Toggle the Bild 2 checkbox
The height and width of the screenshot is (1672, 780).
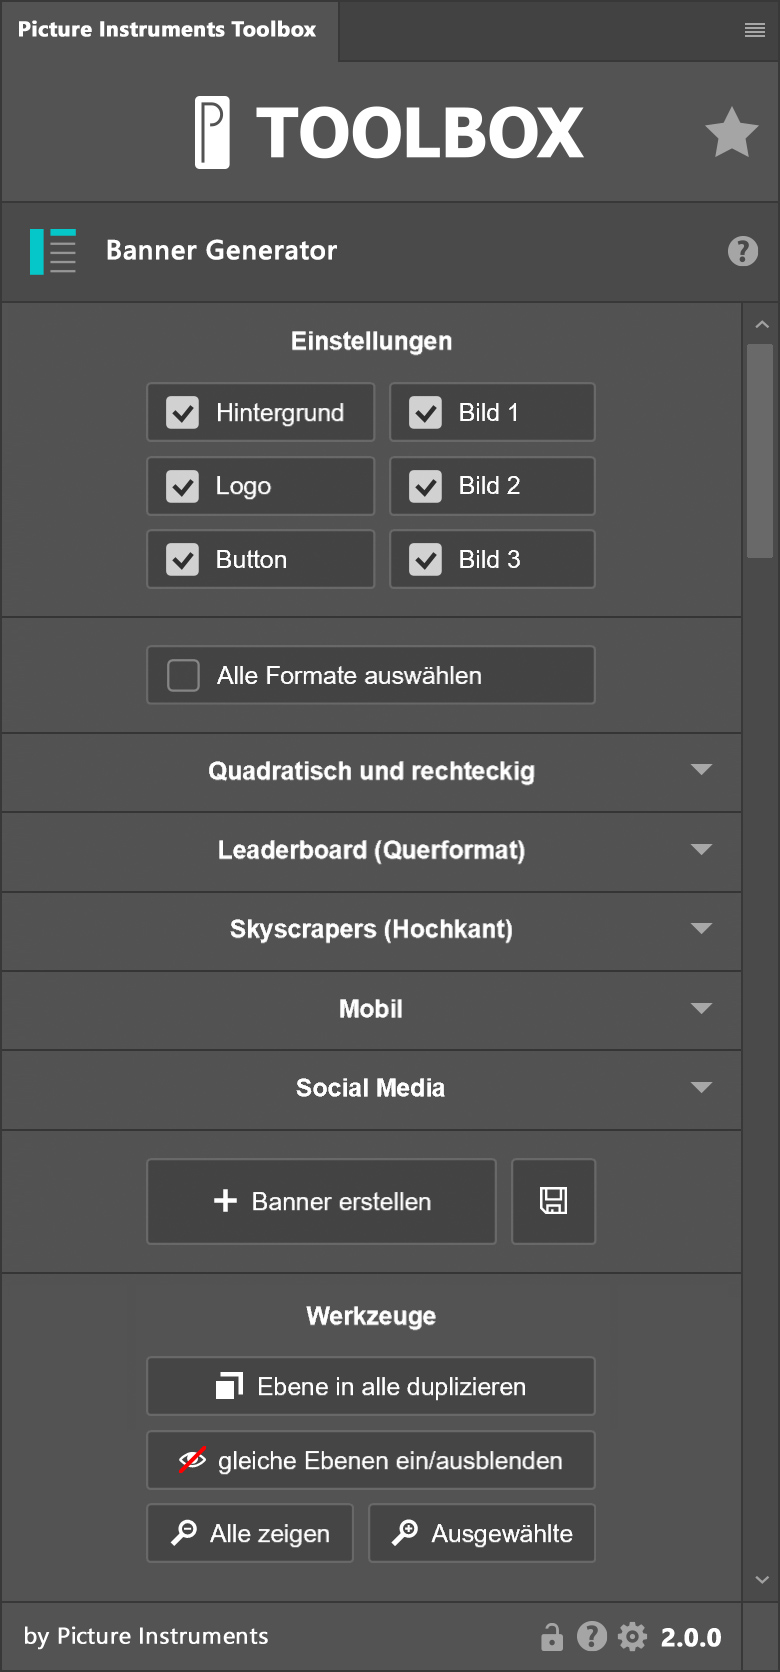click(x=426, y=486)
